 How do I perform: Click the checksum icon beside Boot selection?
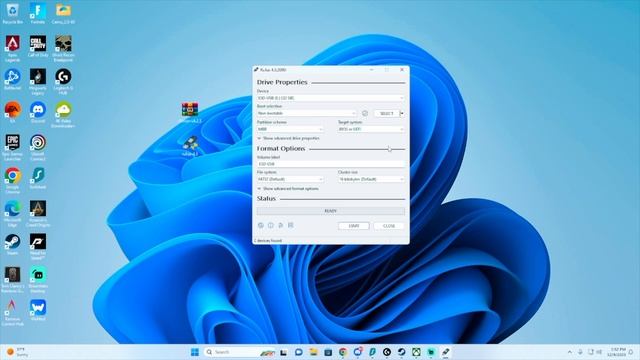coord(365,113)
